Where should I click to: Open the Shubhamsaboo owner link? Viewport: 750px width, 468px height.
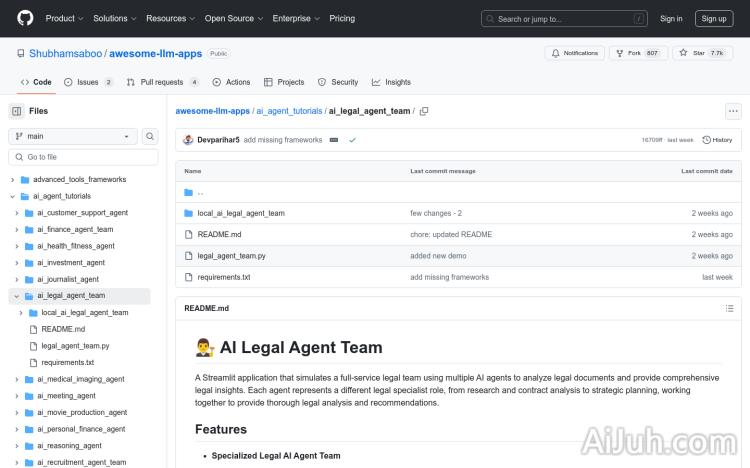[x=66, y=54]
